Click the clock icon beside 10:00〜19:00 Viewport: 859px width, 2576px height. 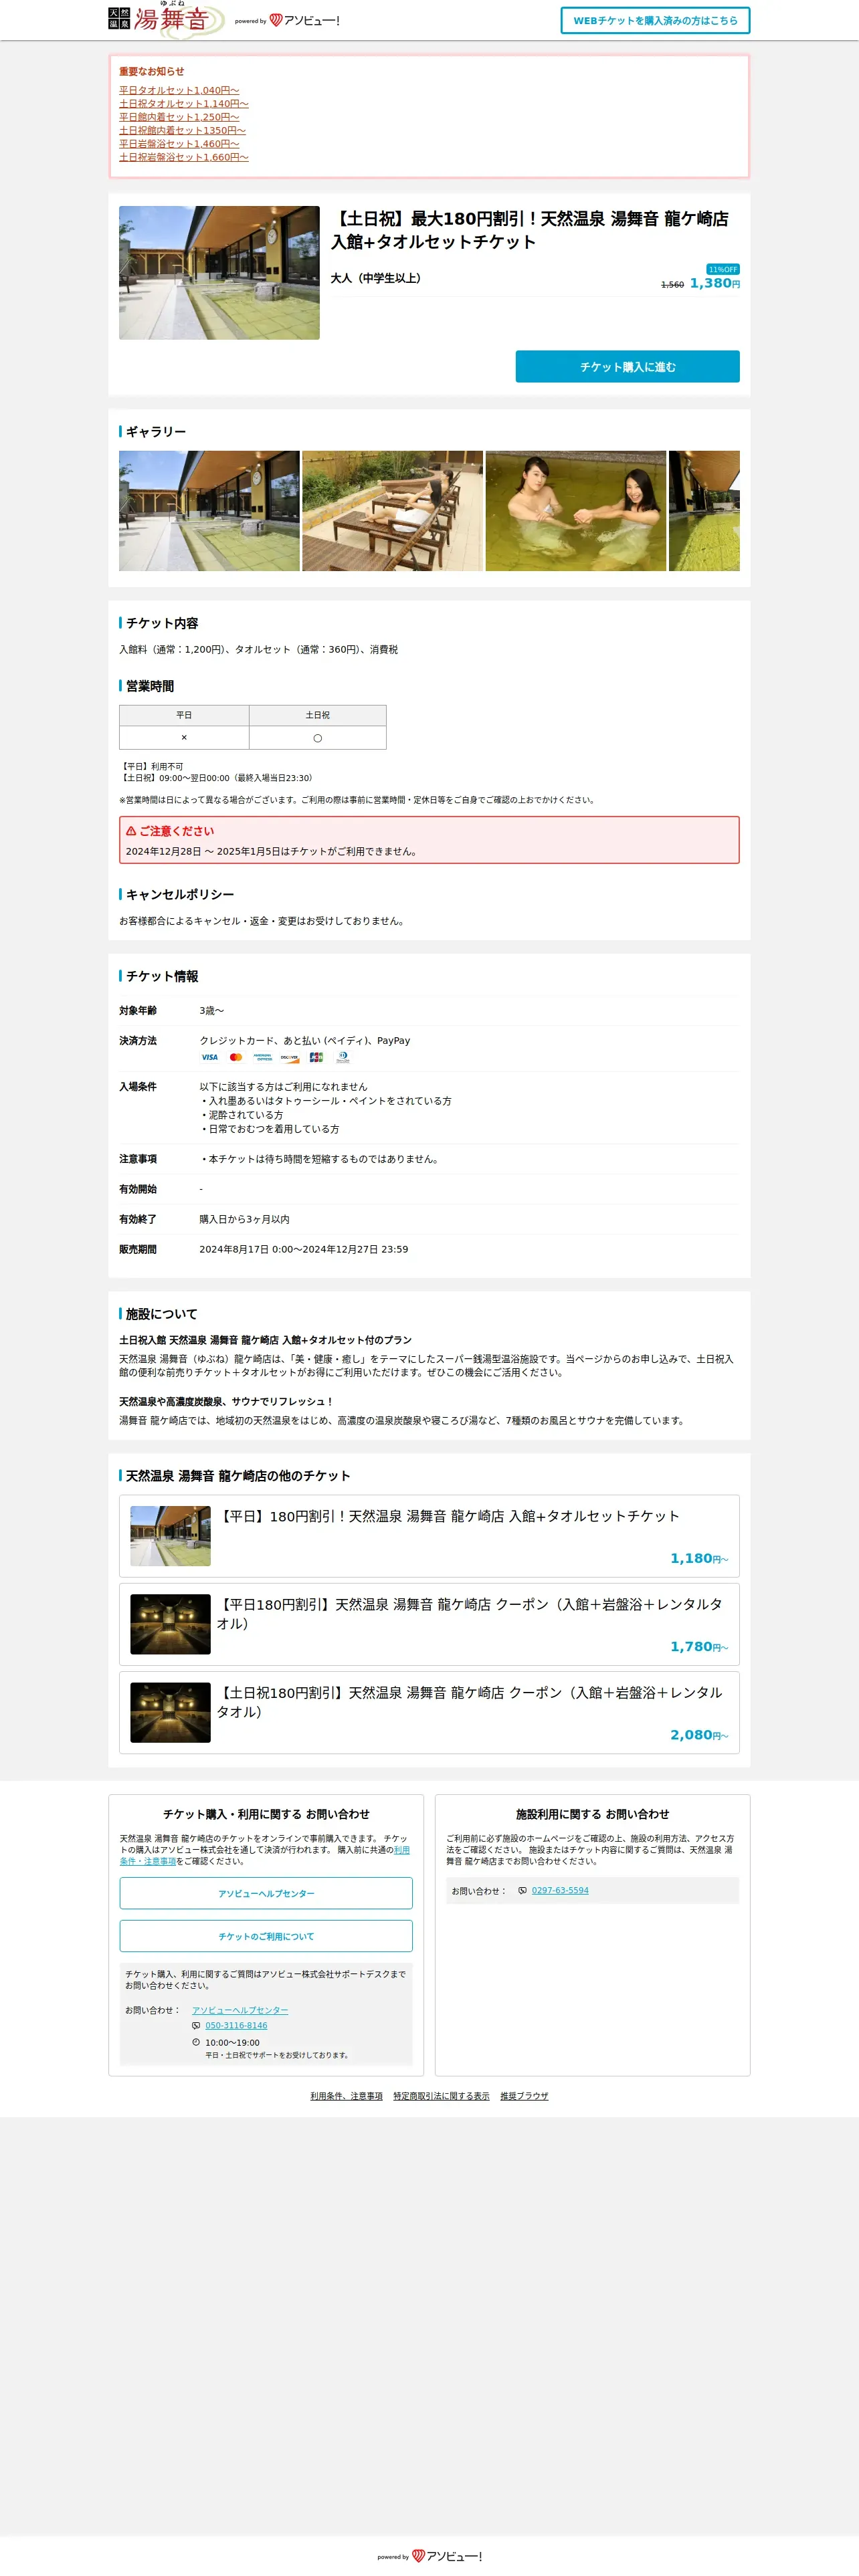tap(196, 2042)
